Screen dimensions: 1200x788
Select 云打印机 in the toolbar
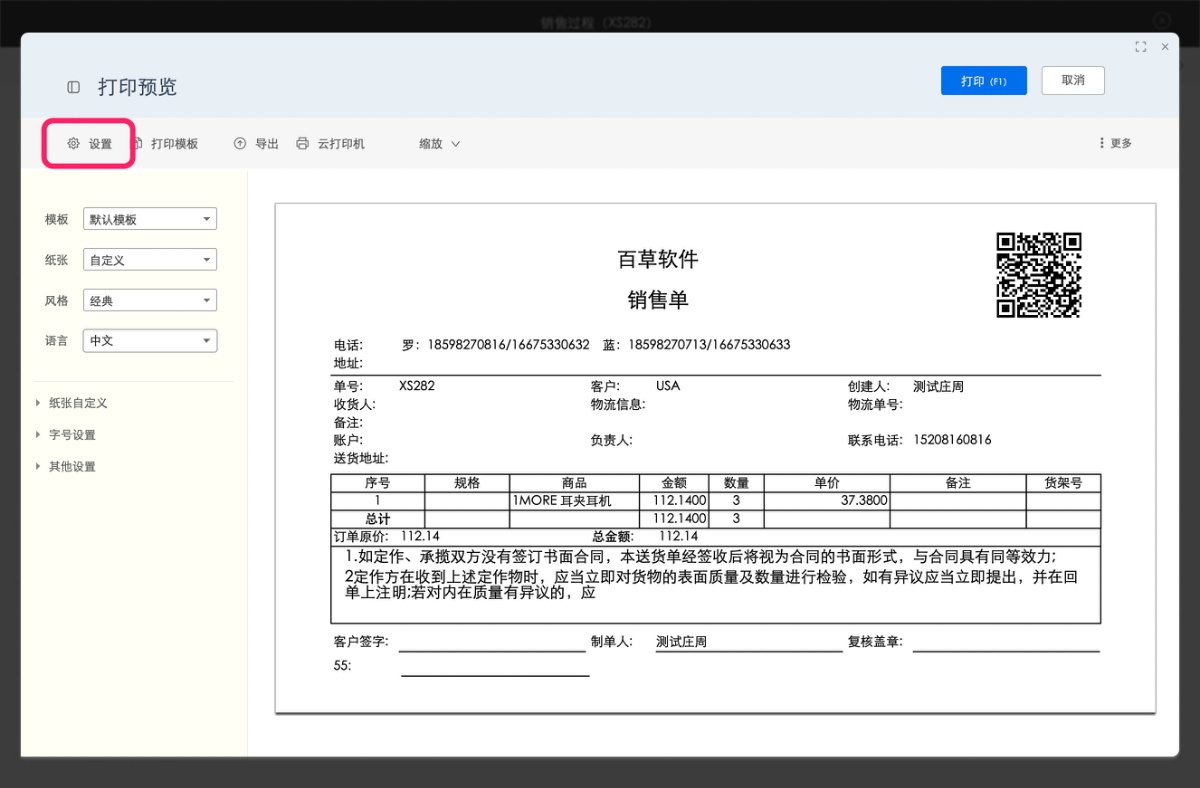[x=330, y=144]
